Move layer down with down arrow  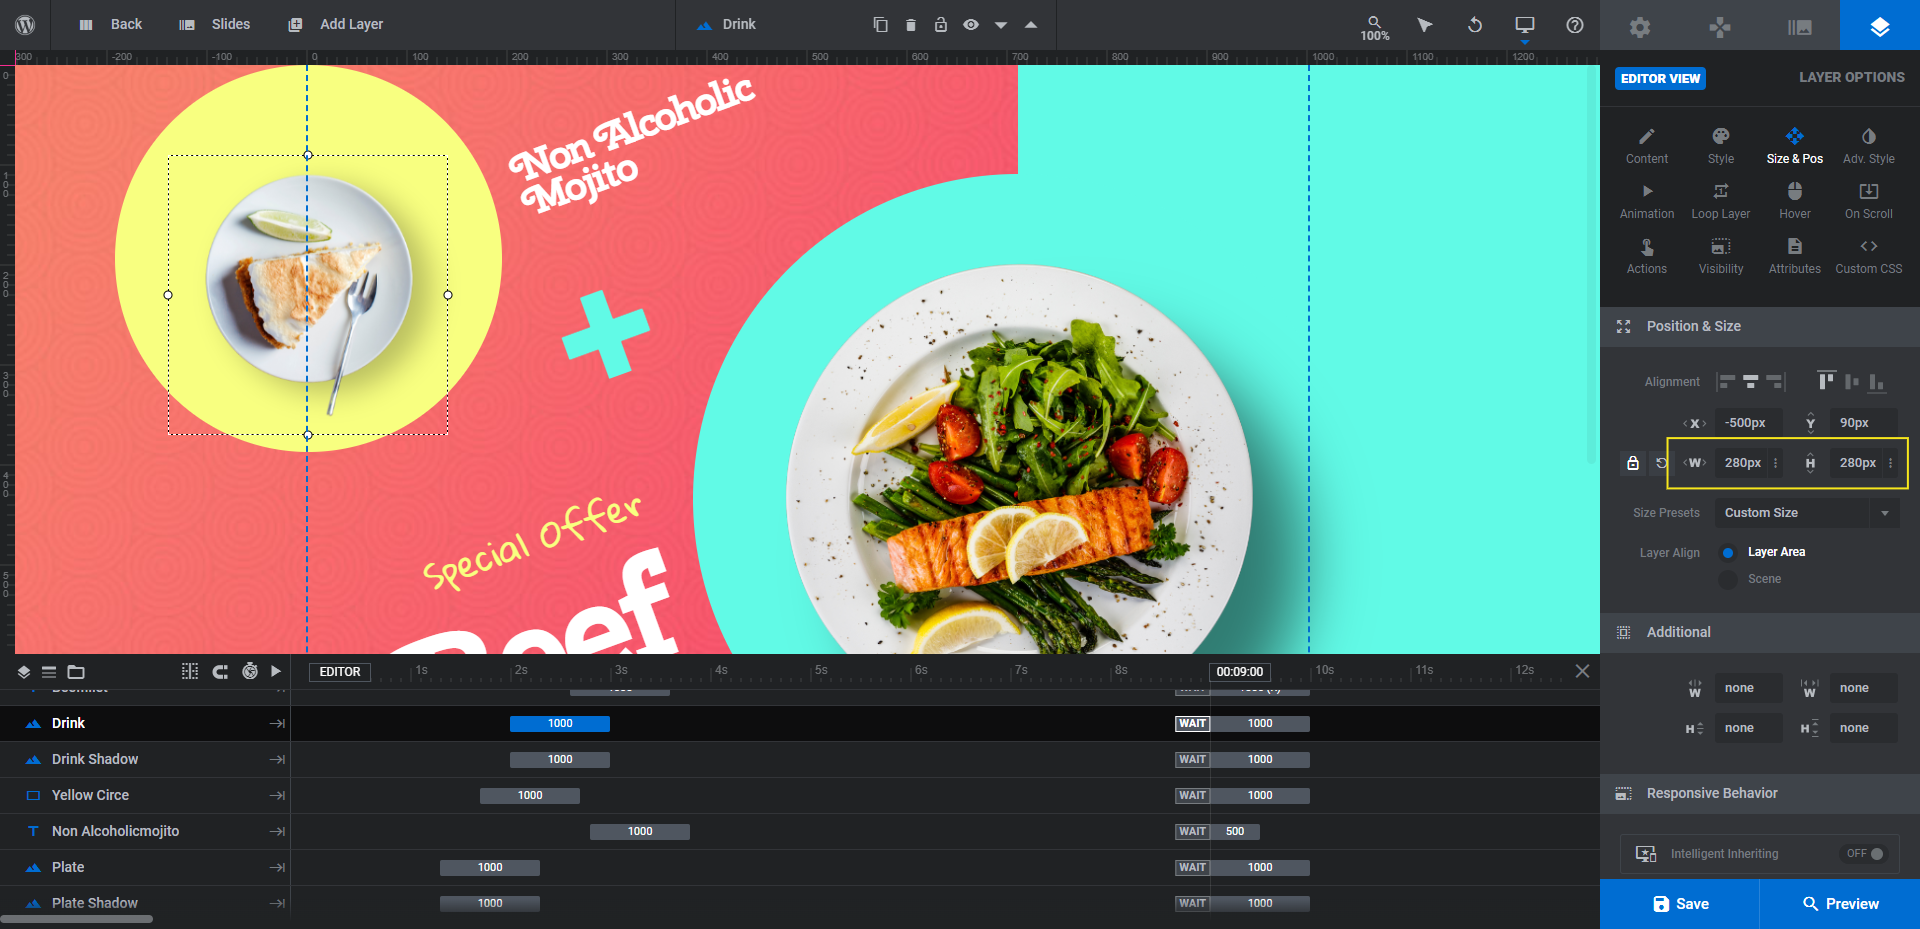point(1000,25)
